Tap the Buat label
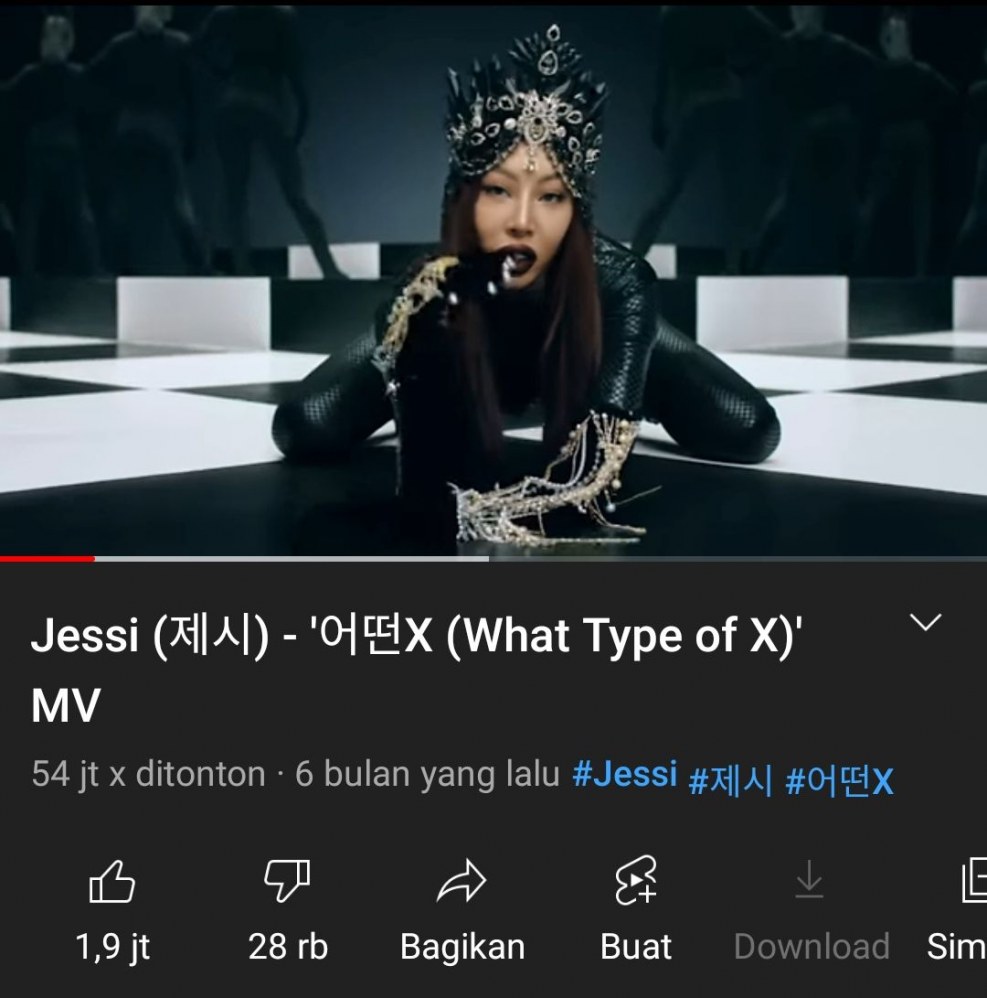The image size is (987, 998). point(636,946)
